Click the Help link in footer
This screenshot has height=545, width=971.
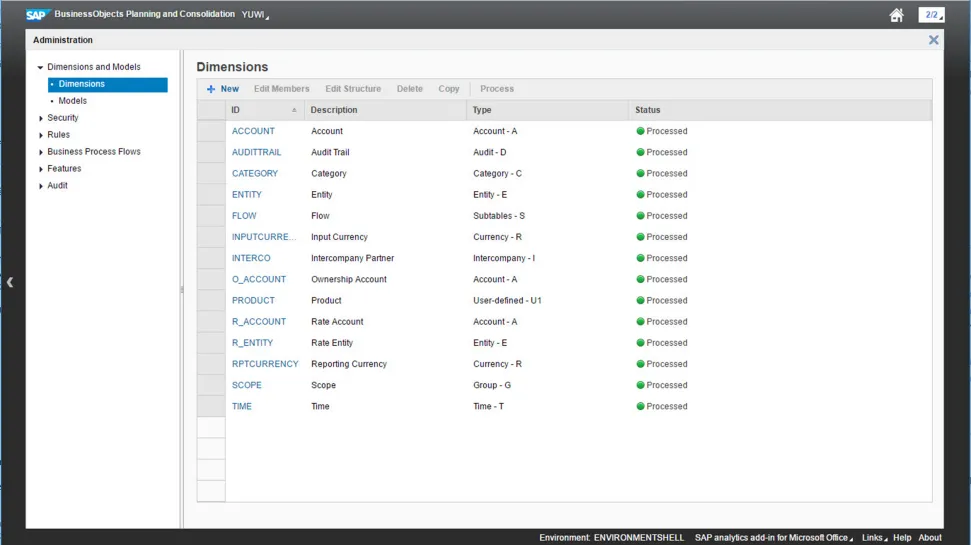(x=902, y=537)
